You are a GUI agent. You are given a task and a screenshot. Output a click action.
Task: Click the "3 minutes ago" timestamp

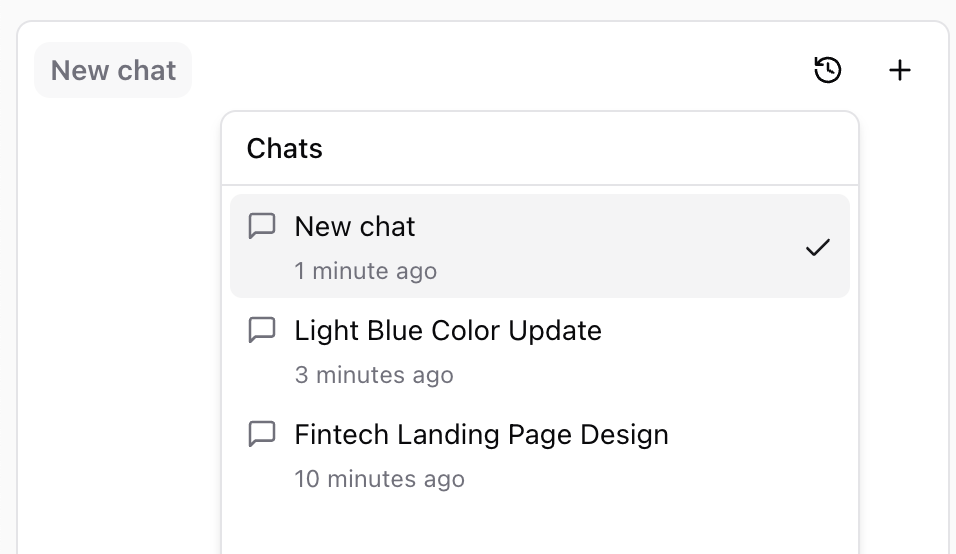(374, 375)
